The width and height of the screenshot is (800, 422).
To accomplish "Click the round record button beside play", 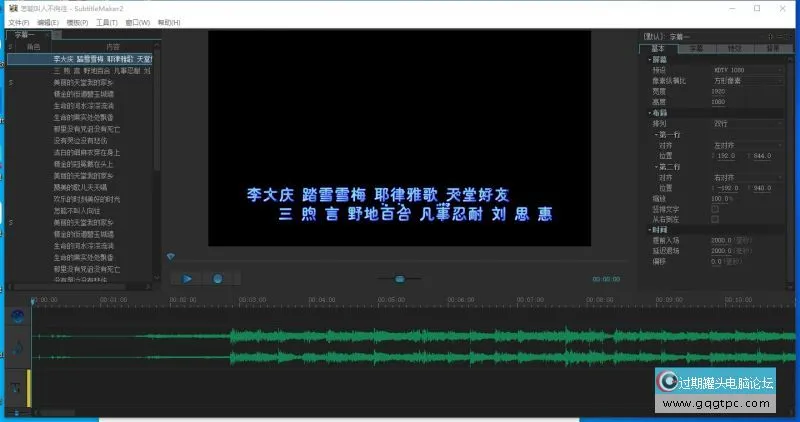I will (217, 279).
